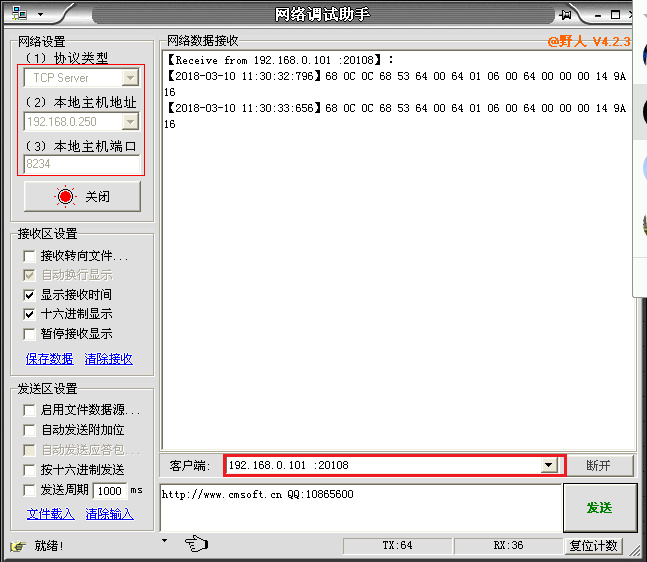Pin the window with the pushpin icon
Screen dimensions: 647x562
pyautogui.click(x=566, y=15)
